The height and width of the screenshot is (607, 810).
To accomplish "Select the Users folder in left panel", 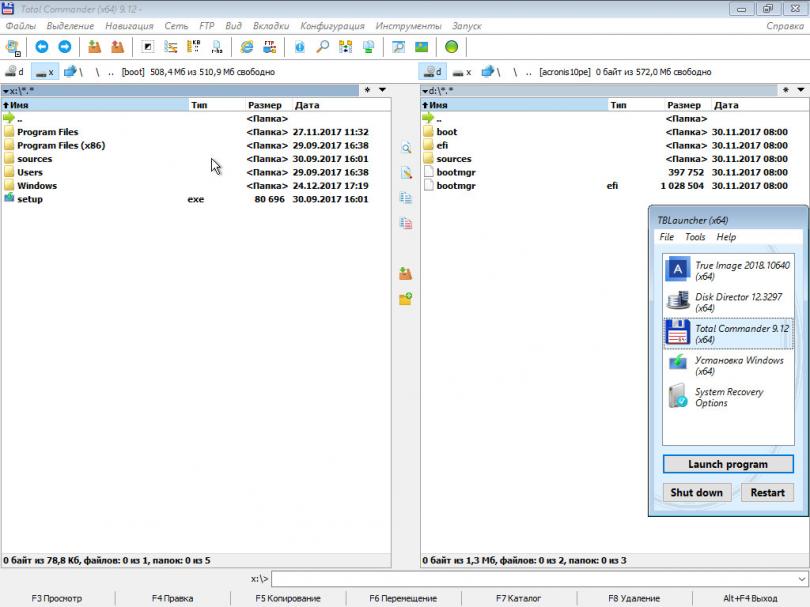I will coord(195,172).
